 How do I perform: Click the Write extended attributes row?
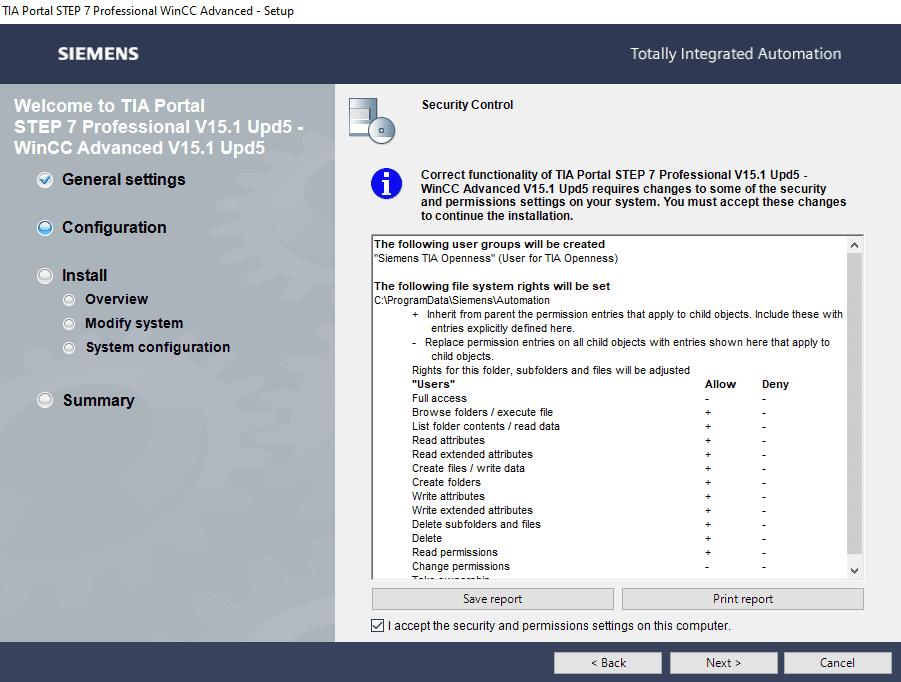coord(589,510)
